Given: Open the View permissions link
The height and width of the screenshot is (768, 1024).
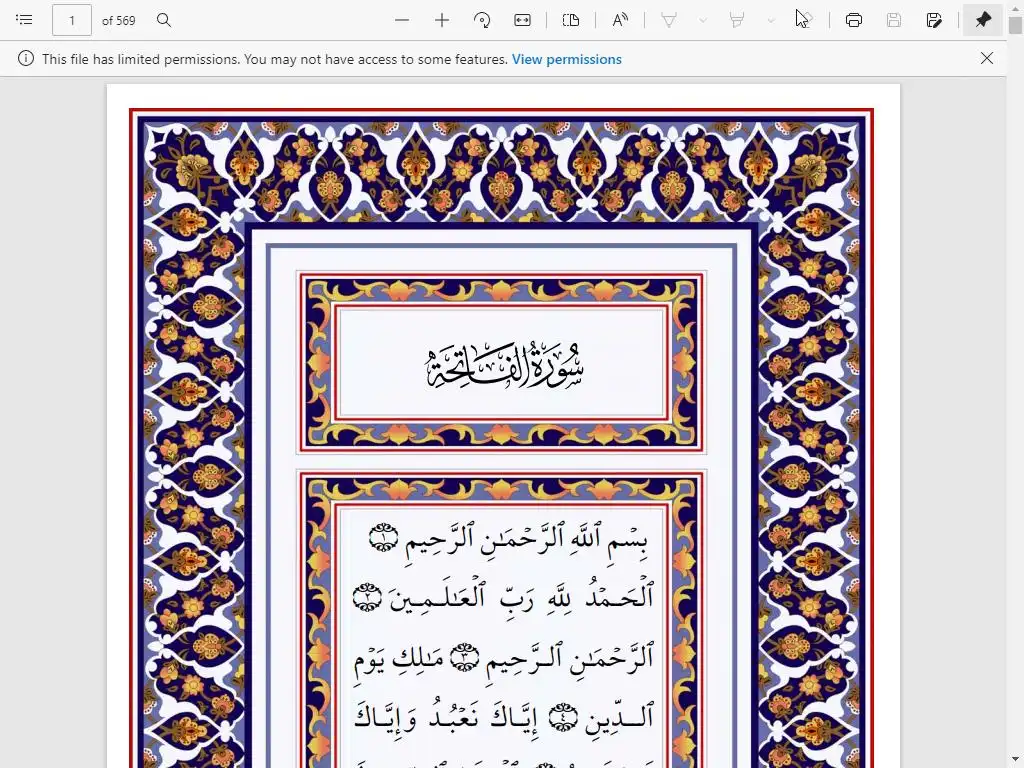Looking at the screenshot, I should point(566,59).
